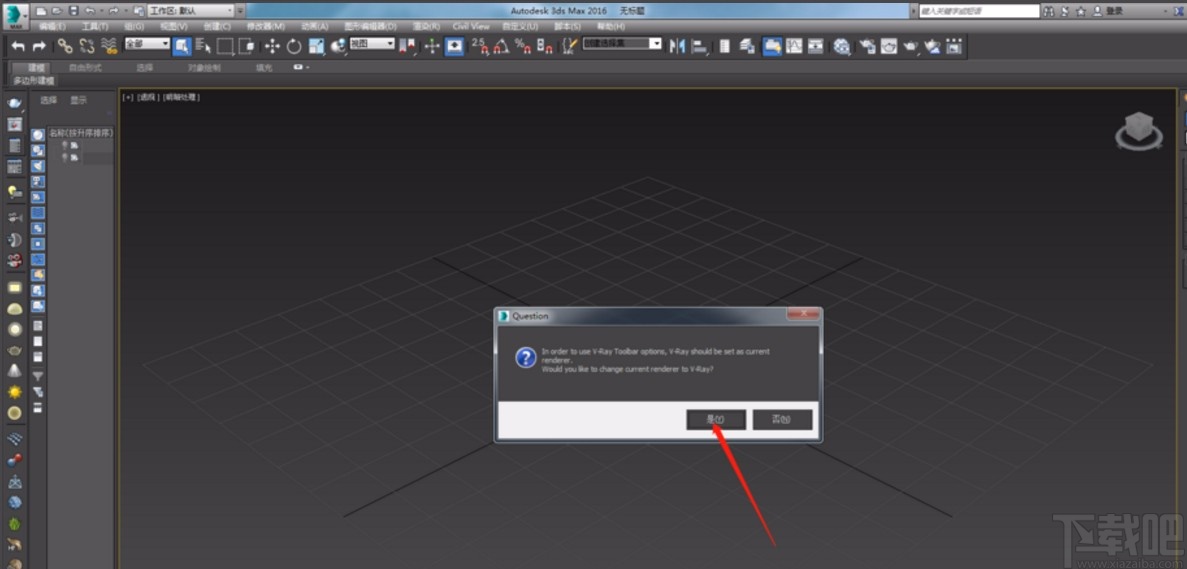The image size is (1187, 569).
Task: Open the Modifiers (修改器) menu
Action: coord(266,26)
